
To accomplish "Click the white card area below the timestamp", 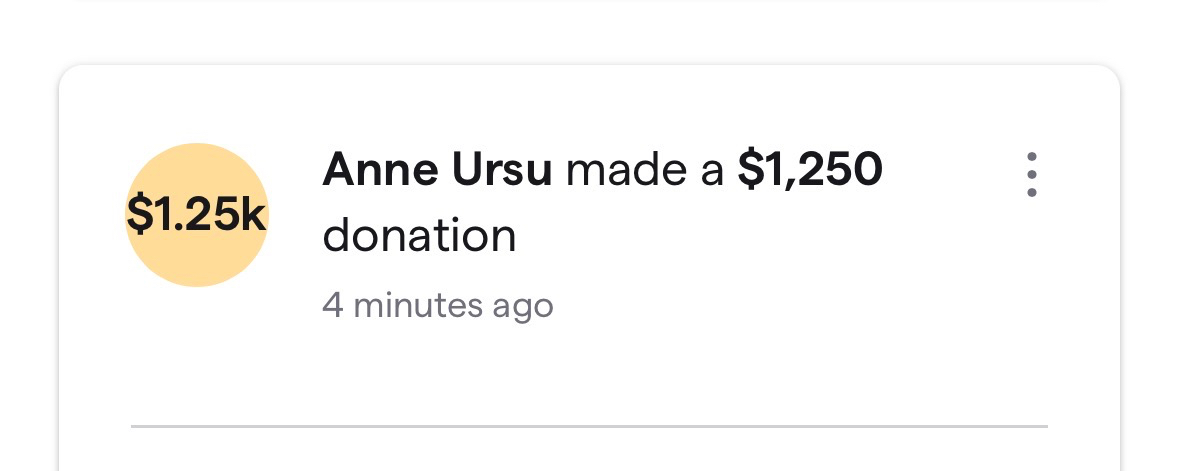I will (x=589, y=370).
